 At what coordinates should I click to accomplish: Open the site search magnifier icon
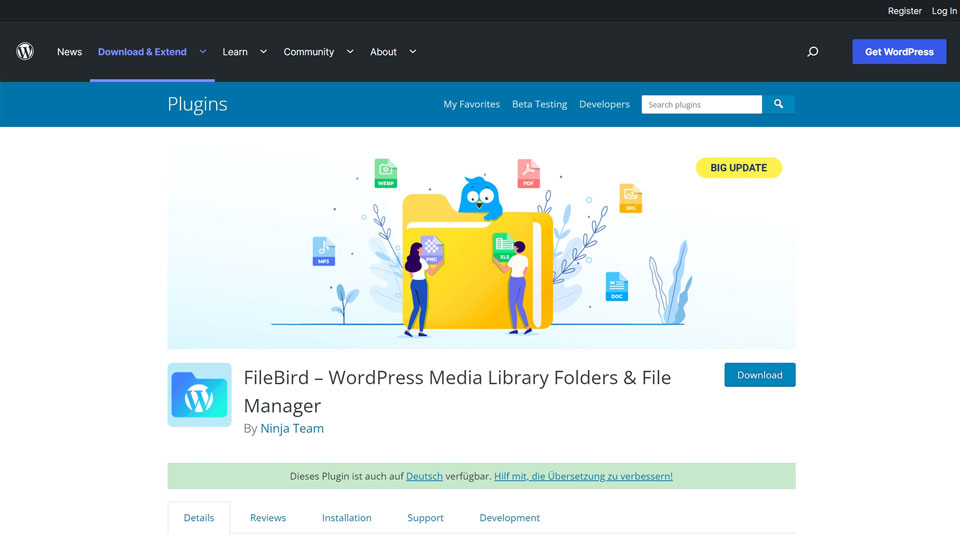click(x=812, y=52)
